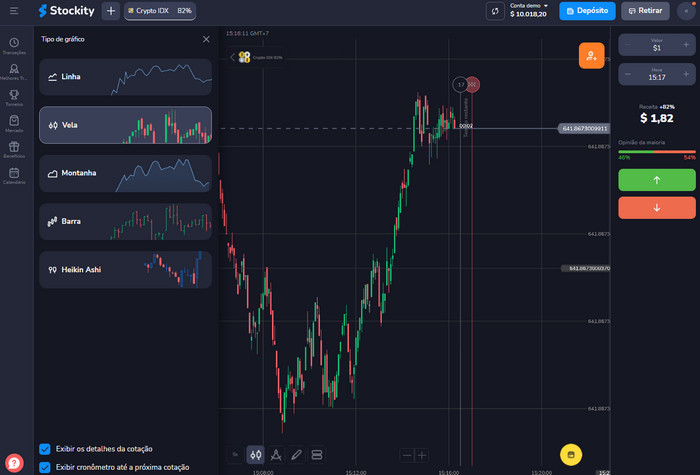The width and height of the screenshot is (700, 475).
Task: Click the red expiration marker circle
Action: point(472,84)
